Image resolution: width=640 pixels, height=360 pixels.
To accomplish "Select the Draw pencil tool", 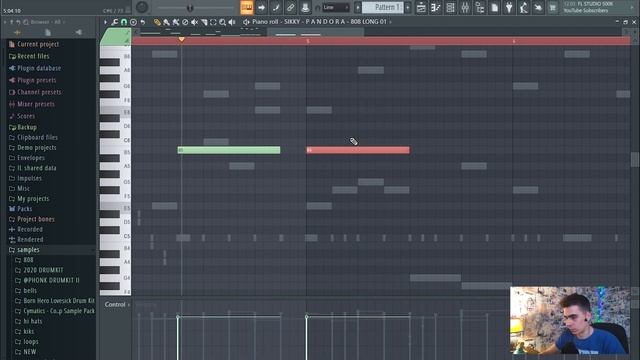I will pyautogui.click(x=157, y=22).
